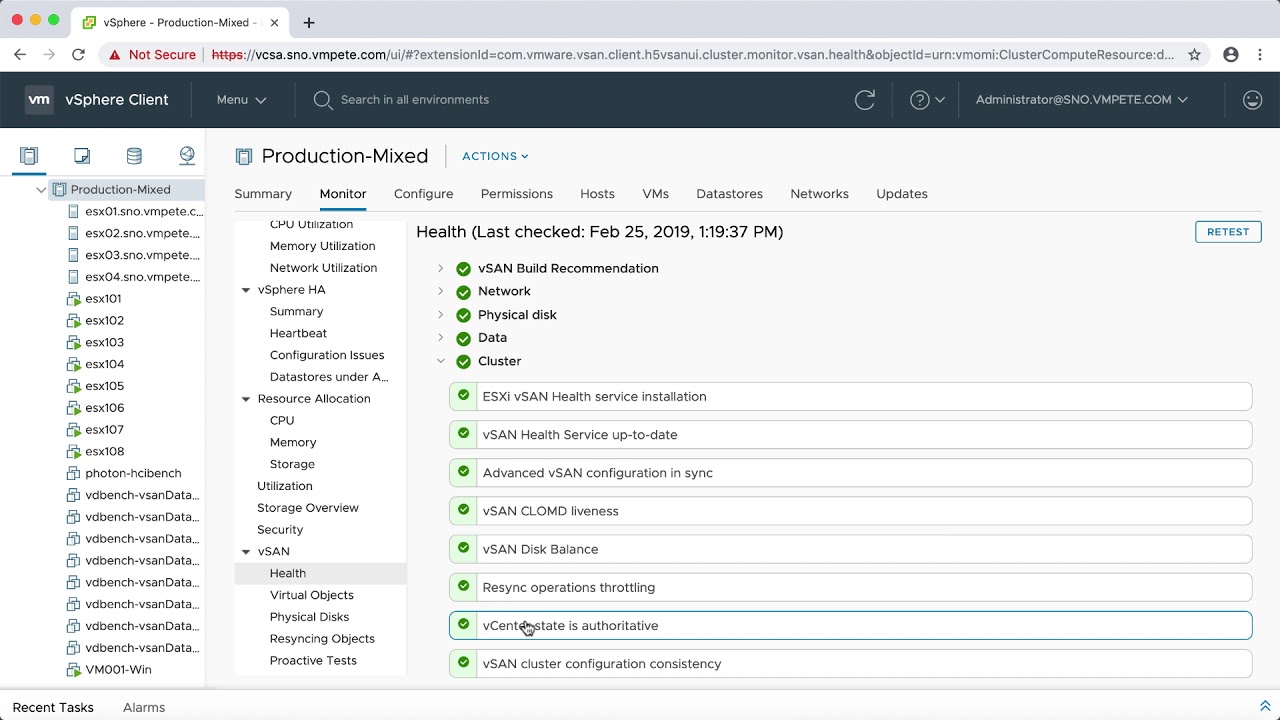
Task: Collapse the Cluster health check group
Action: coord(440,361)
